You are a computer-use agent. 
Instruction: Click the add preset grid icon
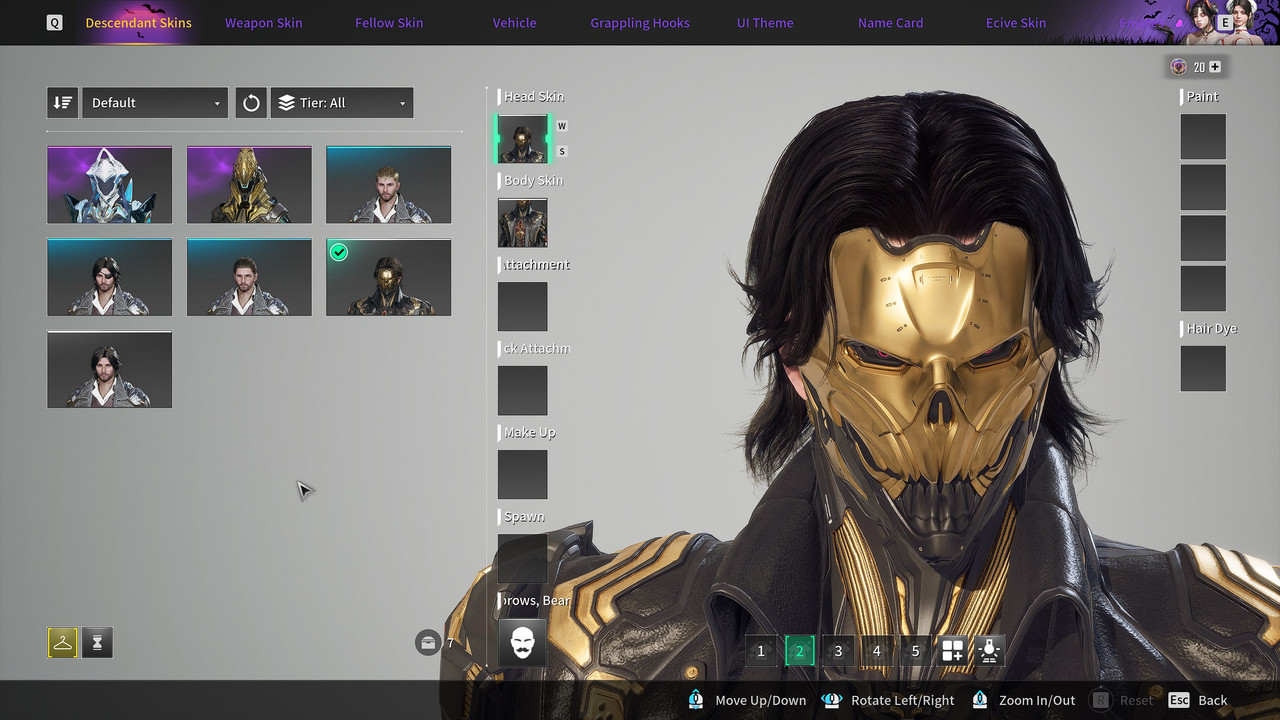(953, 651)
